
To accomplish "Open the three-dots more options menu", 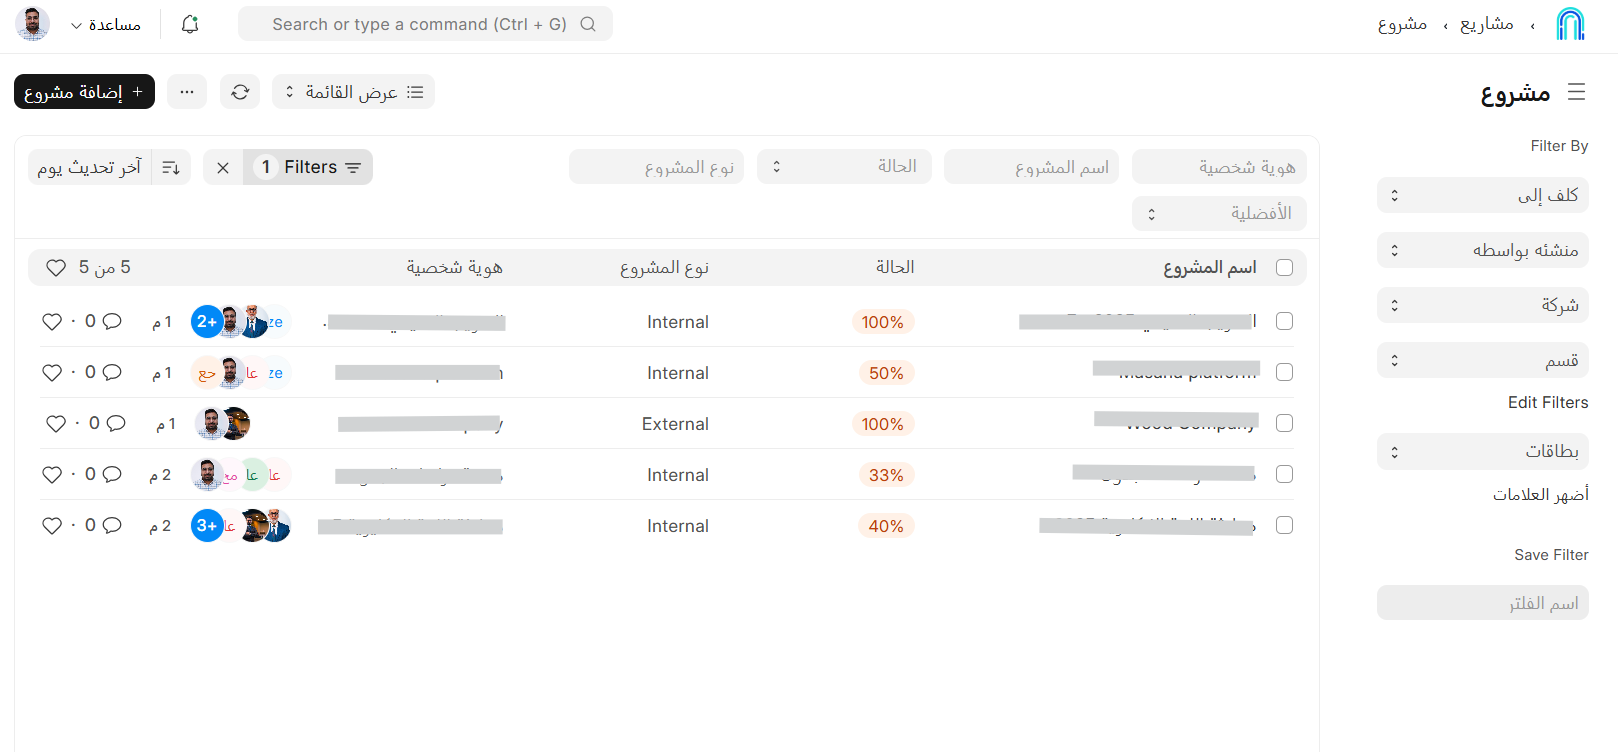I will click(187, 92).
